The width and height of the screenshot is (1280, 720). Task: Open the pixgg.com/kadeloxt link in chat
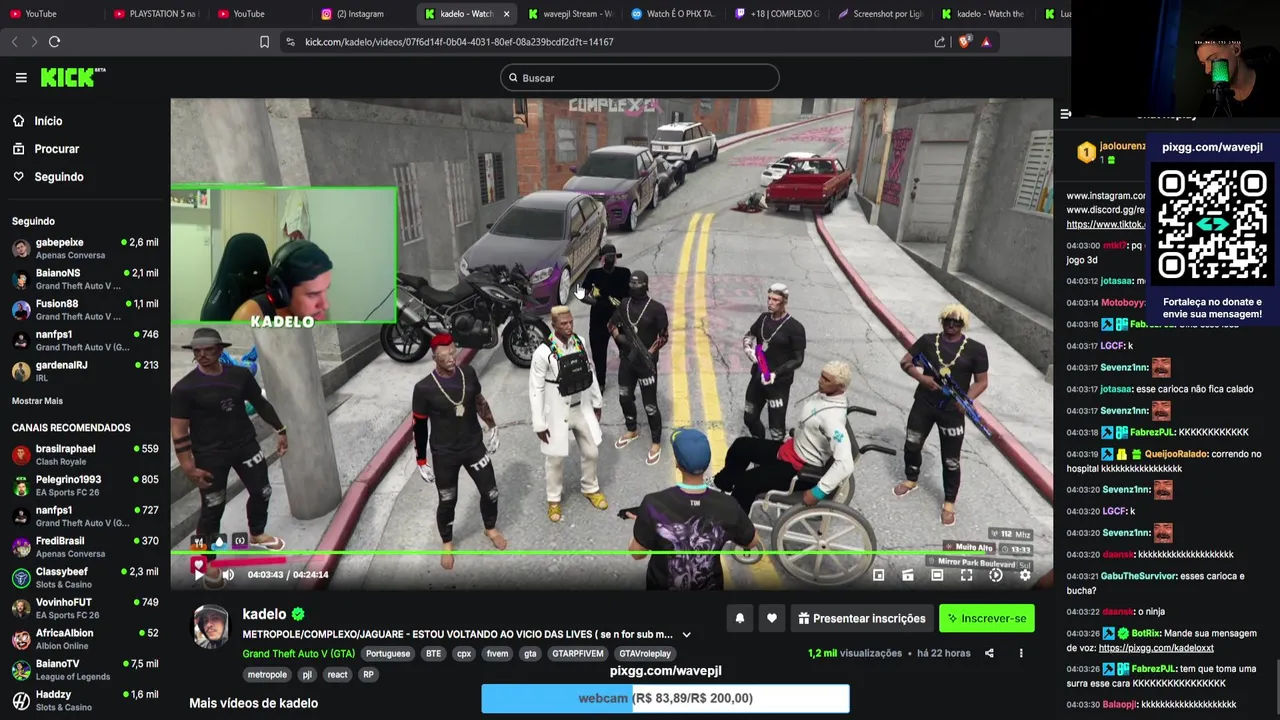pos(1156,648)
